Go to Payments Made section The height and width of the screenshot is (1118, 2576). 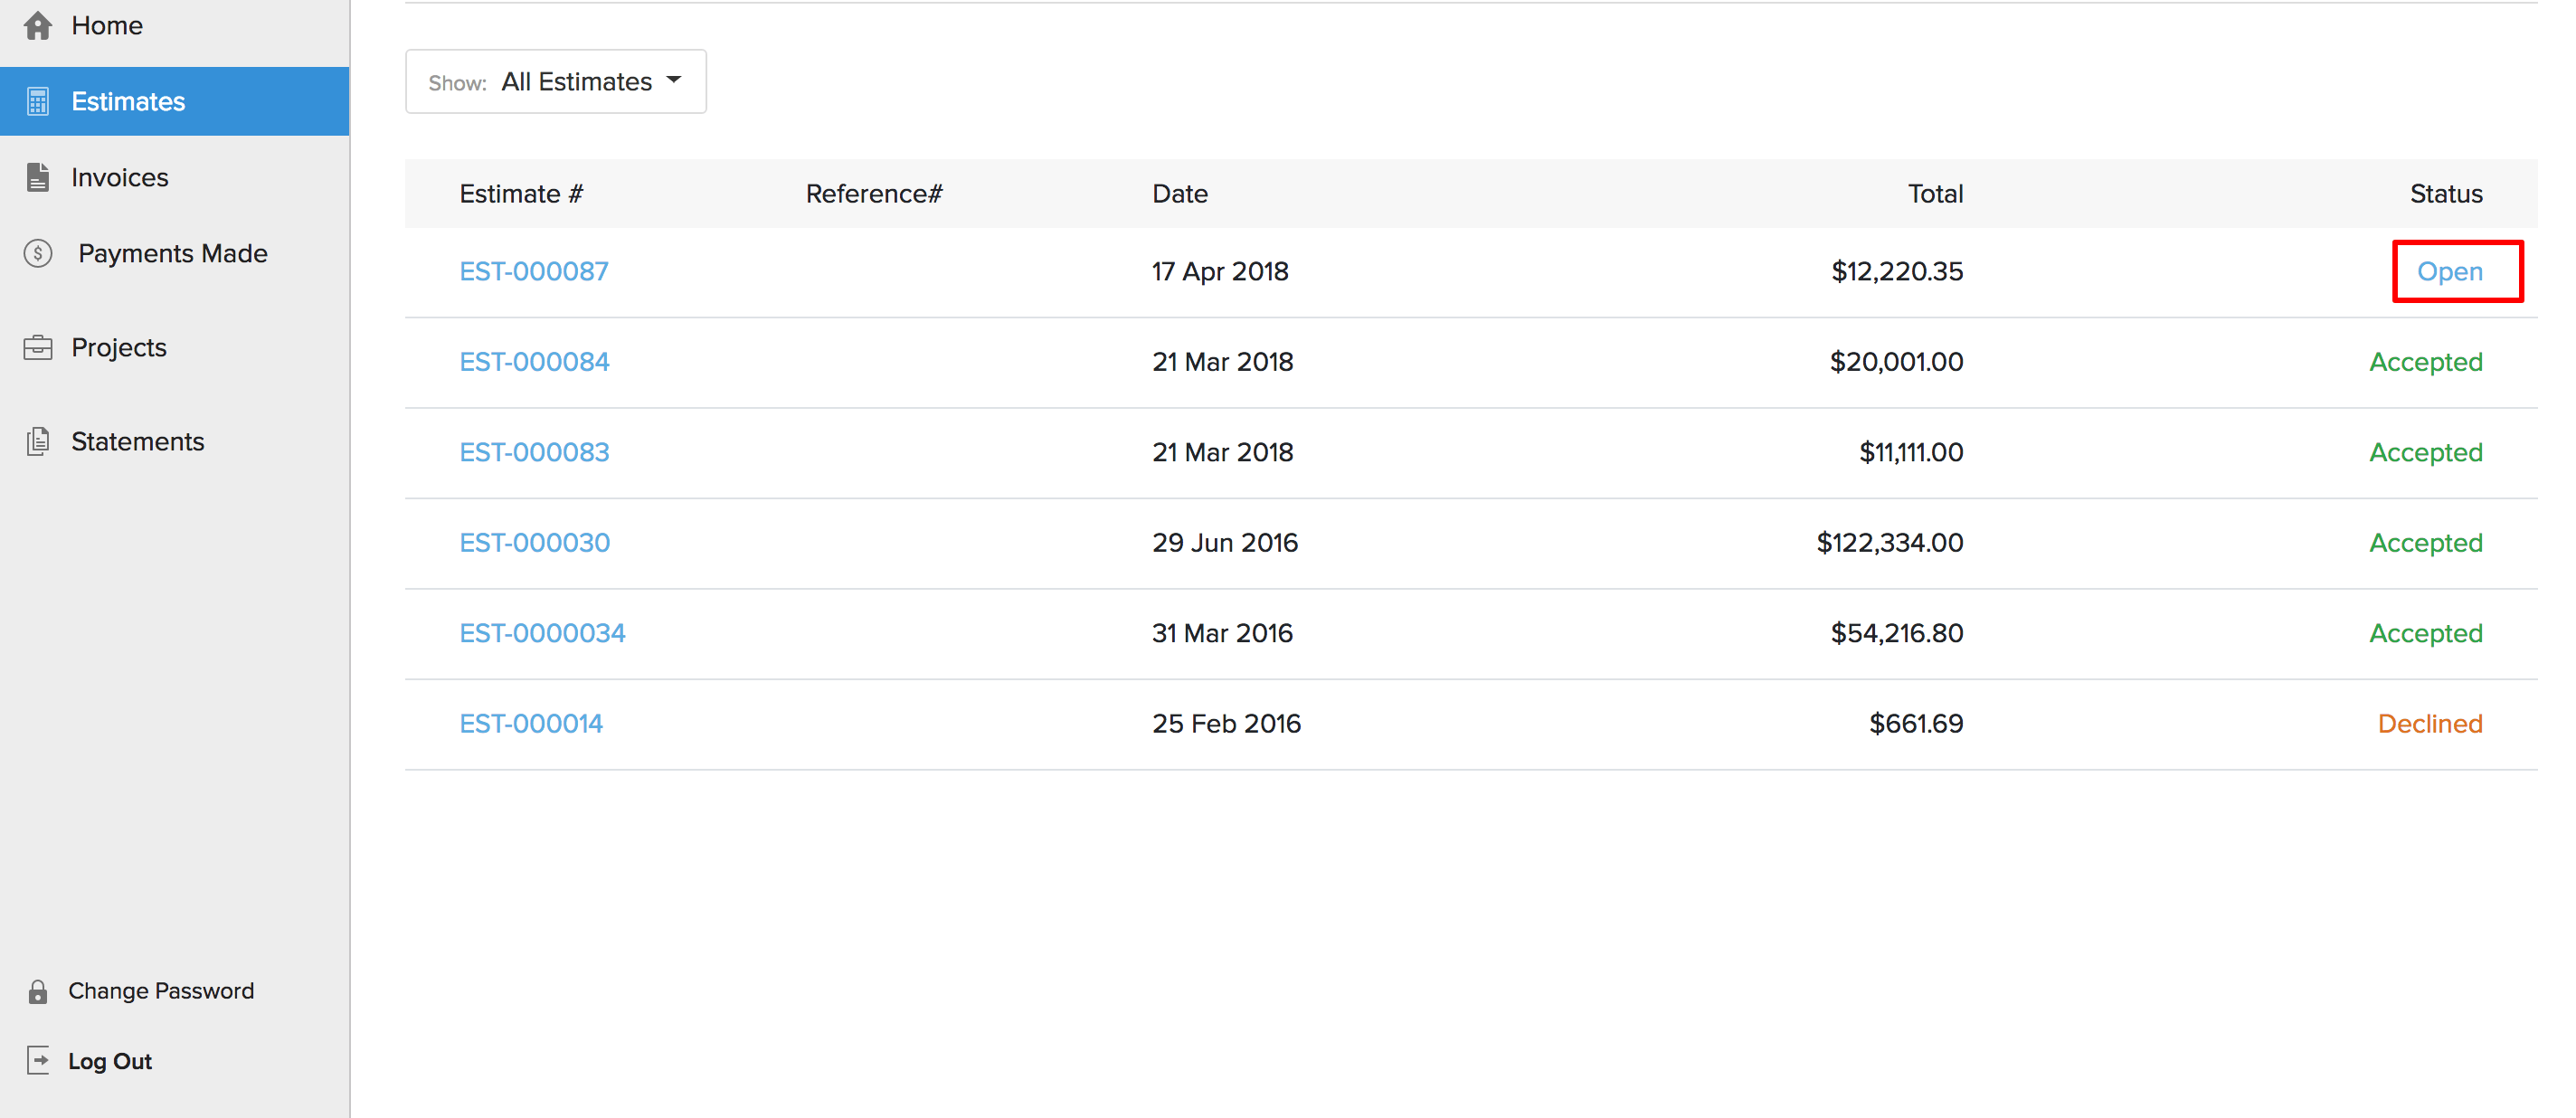coord(172,253)
